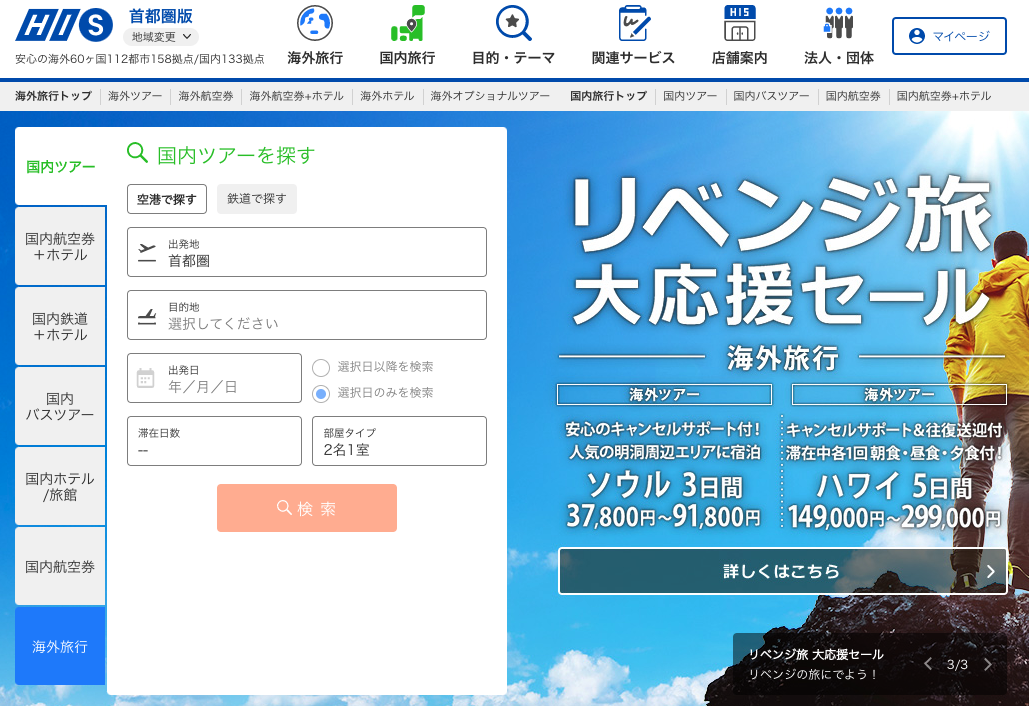Viewport: 1029px width, 706px height.
Task: Click the landing airplane icon in 目的地
Action: click(x=147, y=316)
